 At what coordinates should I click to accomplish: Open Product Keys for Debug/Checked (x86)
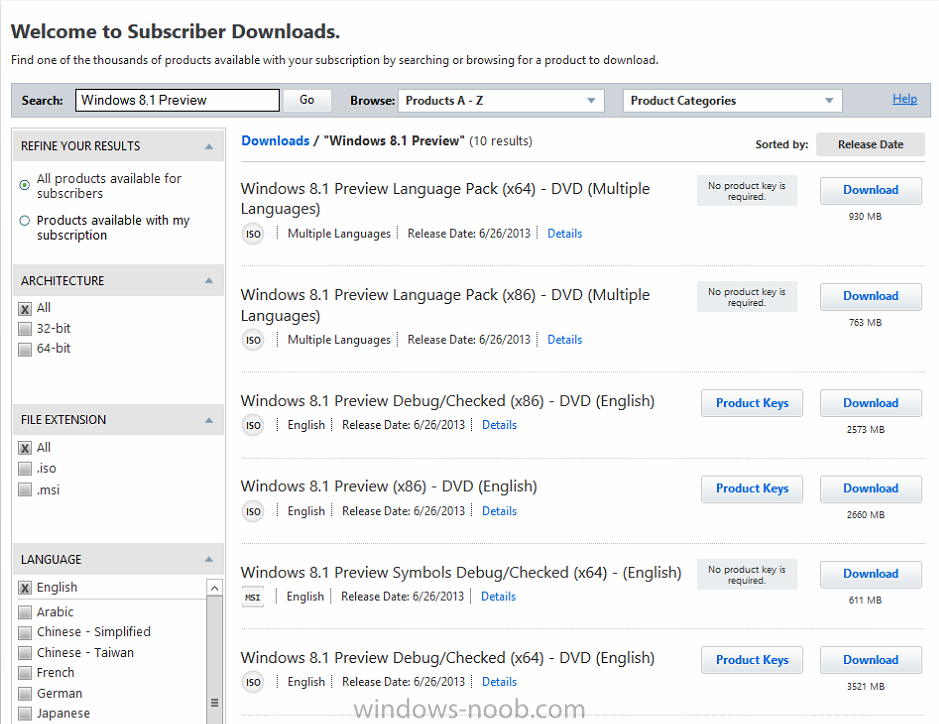752,403
